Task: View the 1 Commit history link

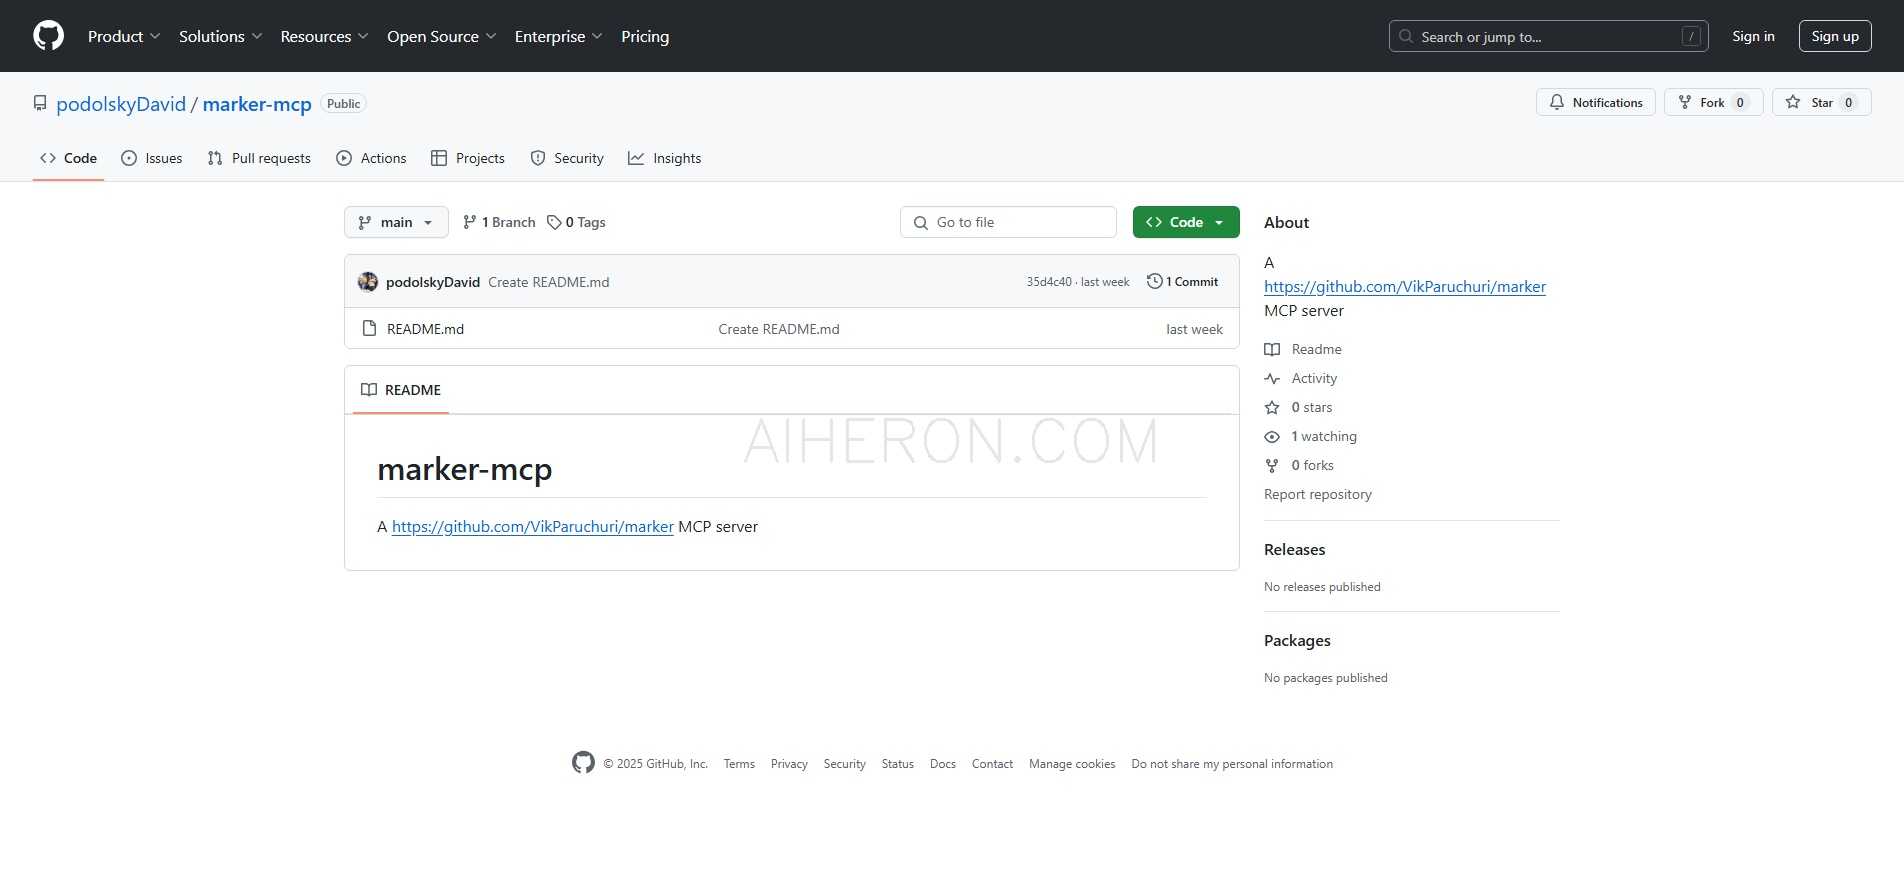Action: click(x=1182, y=282)
